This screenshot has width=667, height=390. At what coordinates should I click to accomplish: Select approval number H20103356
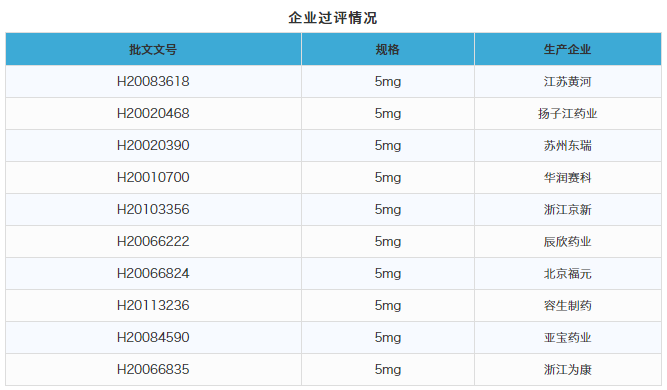coord(153,209)
